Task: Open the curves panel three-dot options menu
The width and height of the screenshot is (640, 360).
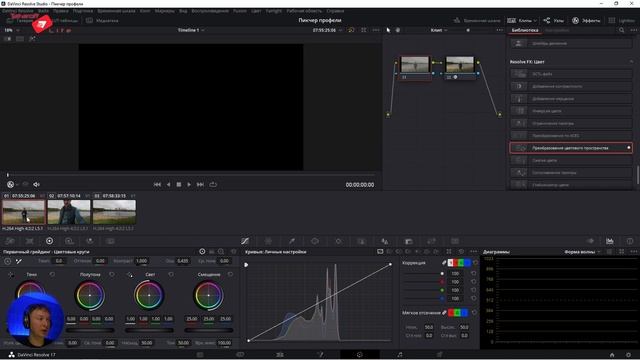Action: click(473, 252)
